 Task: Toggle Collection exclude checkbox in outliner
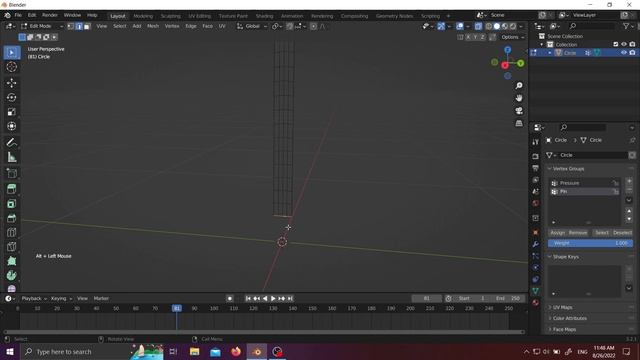click(x=616, y=44)
